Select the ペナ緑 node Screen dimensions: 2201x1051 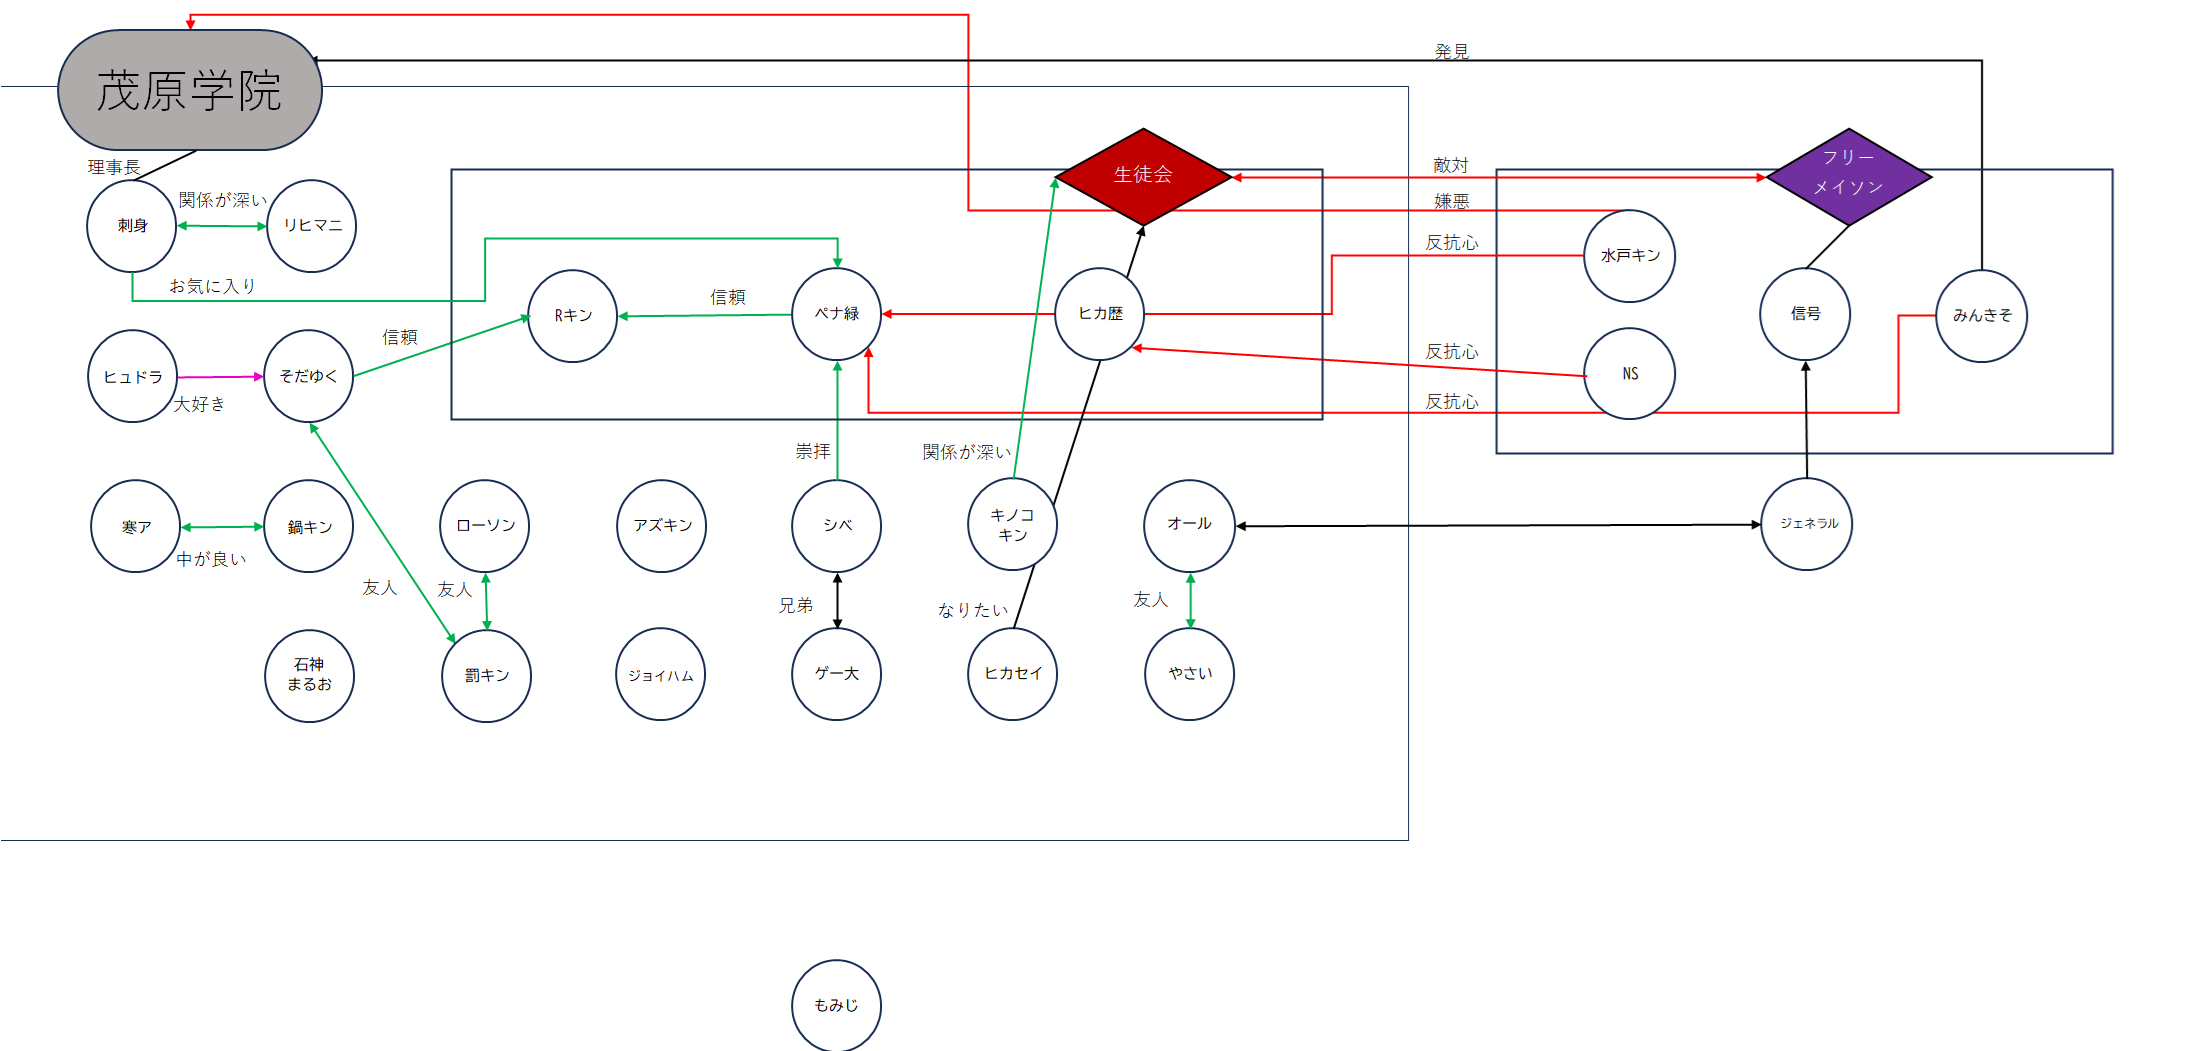coord(837,314)
